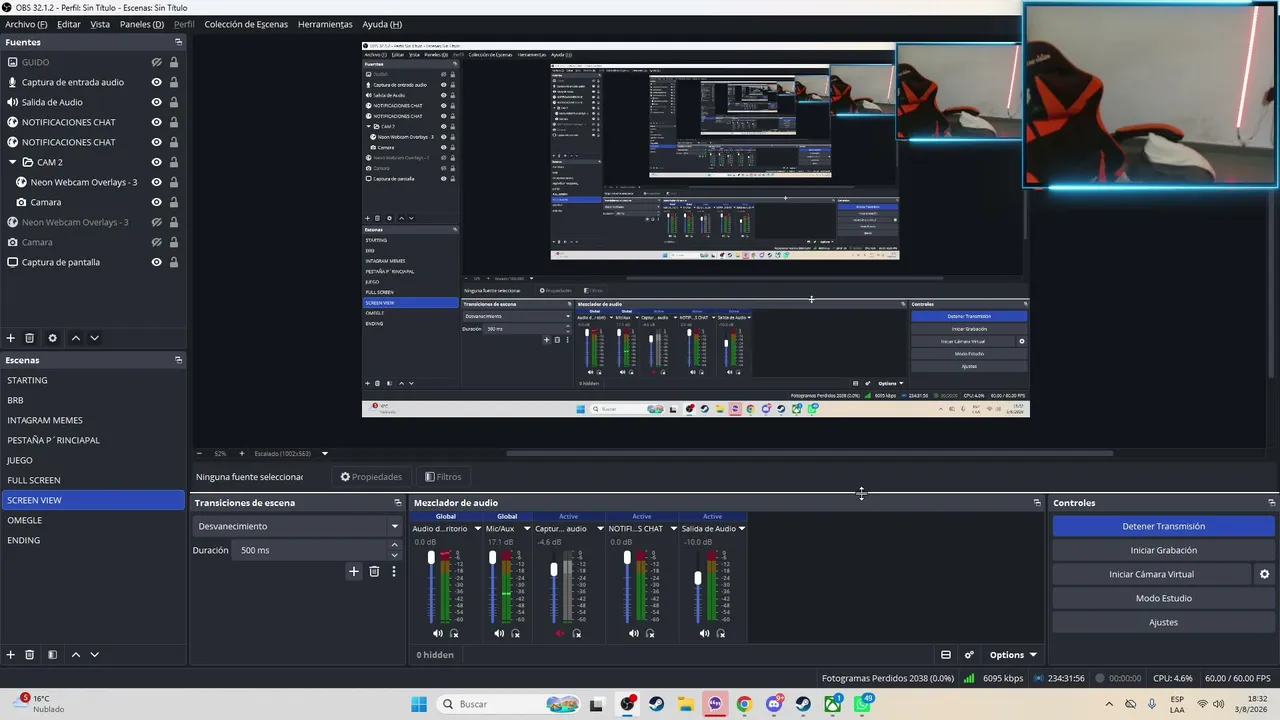Click Modo Estudio button
Image resolution: width=1280 pixels, height=720 pixels.
(1163, 598)
